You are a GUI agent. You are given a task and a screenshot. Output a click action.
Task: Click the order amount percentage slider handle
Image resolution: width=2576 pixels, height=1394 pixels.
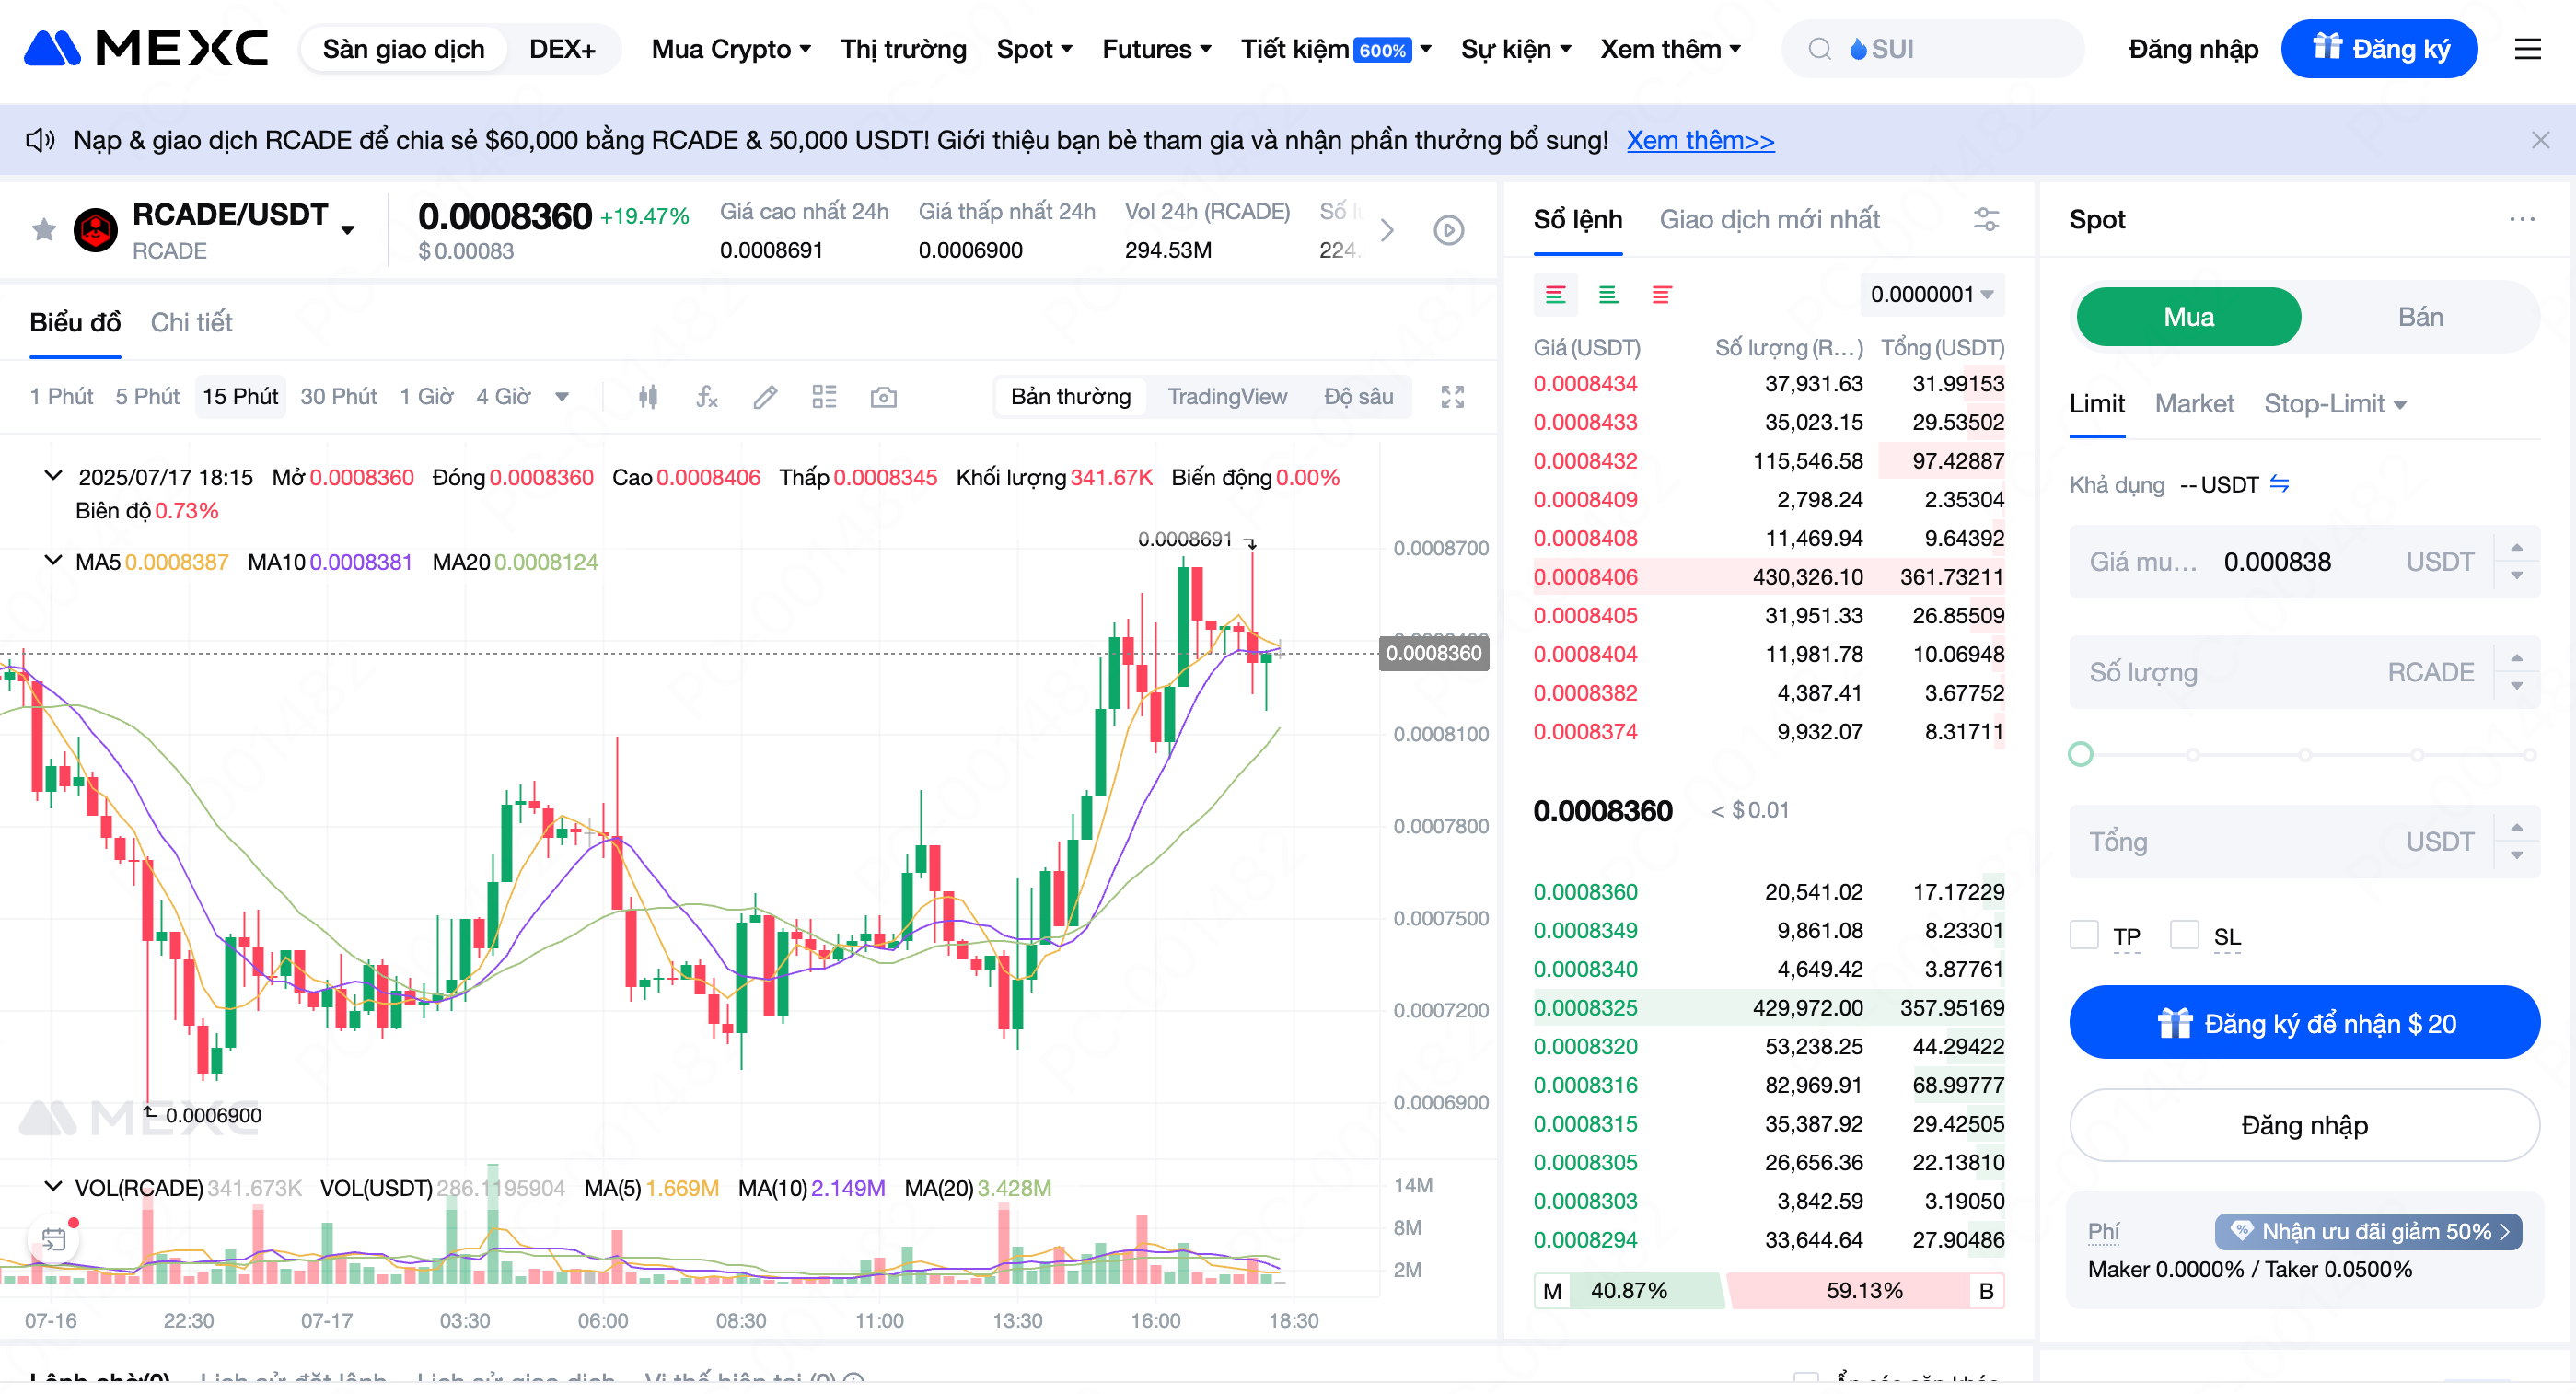point(2080,754)
